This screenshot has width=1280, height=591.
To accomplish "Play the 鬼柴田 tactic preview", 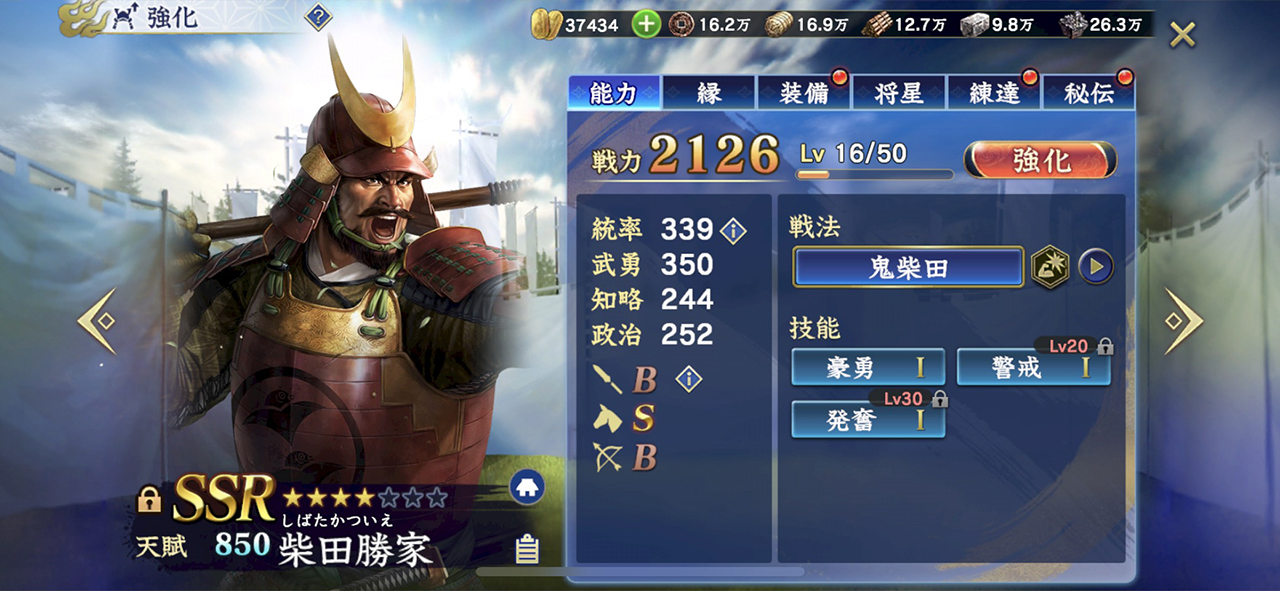I will 1096,267.
